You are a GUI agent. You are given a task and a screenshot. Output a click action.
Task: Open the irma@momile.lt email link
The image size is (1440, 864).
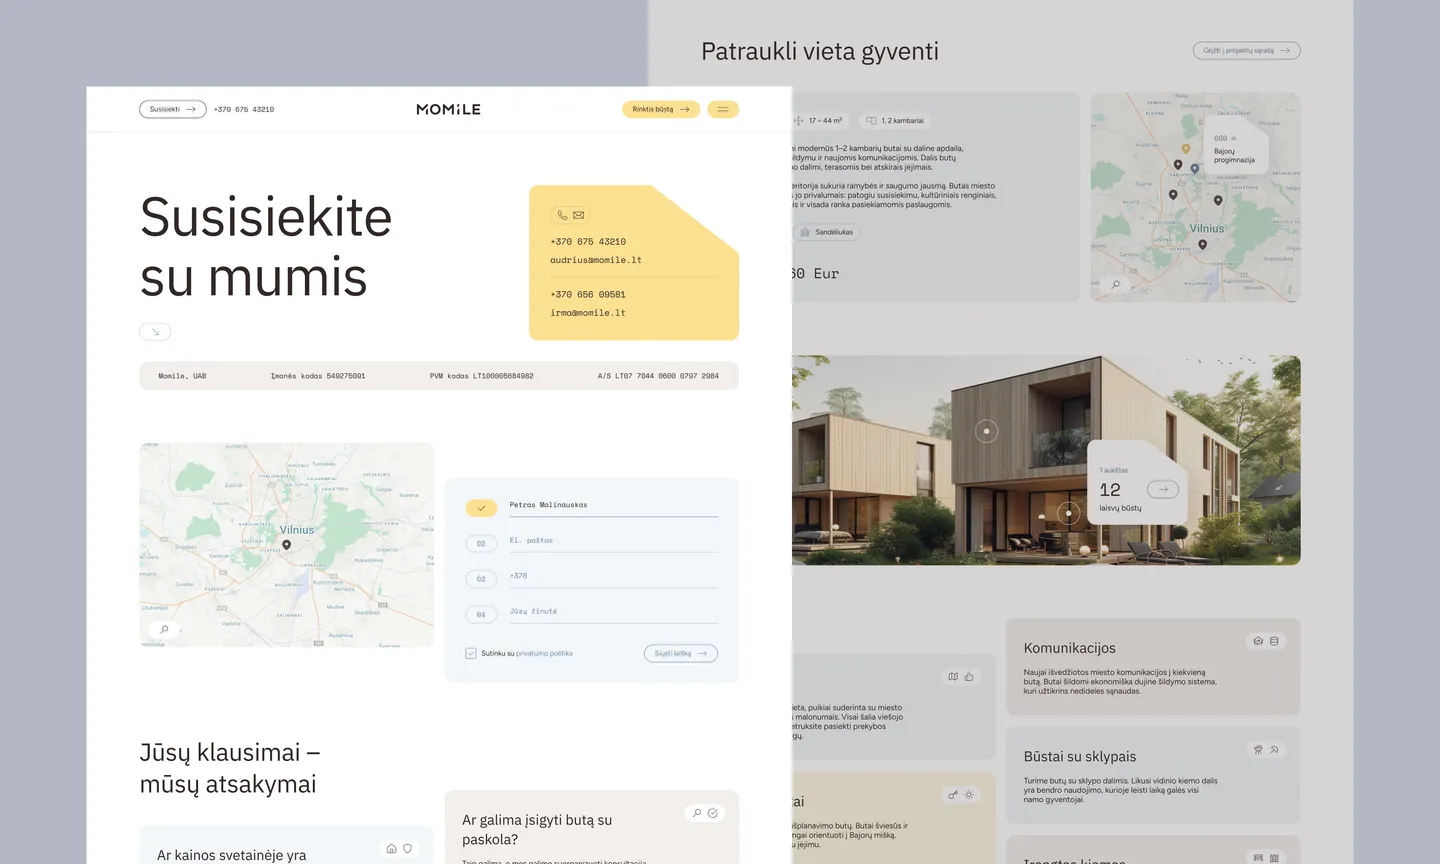[588, 313]
